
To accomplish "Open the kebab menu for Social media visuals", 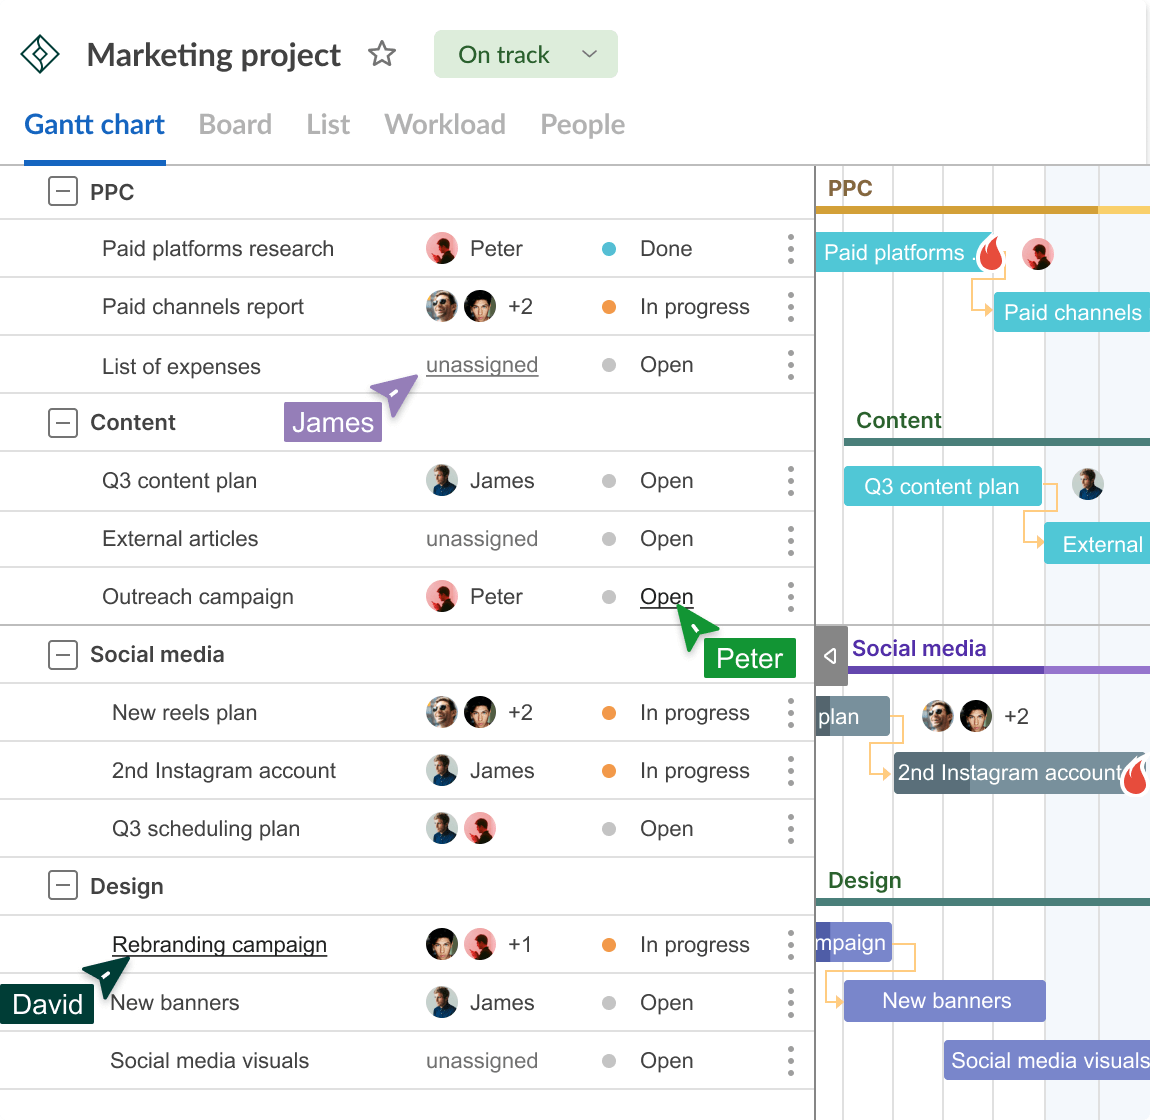I will [790, 1061].
